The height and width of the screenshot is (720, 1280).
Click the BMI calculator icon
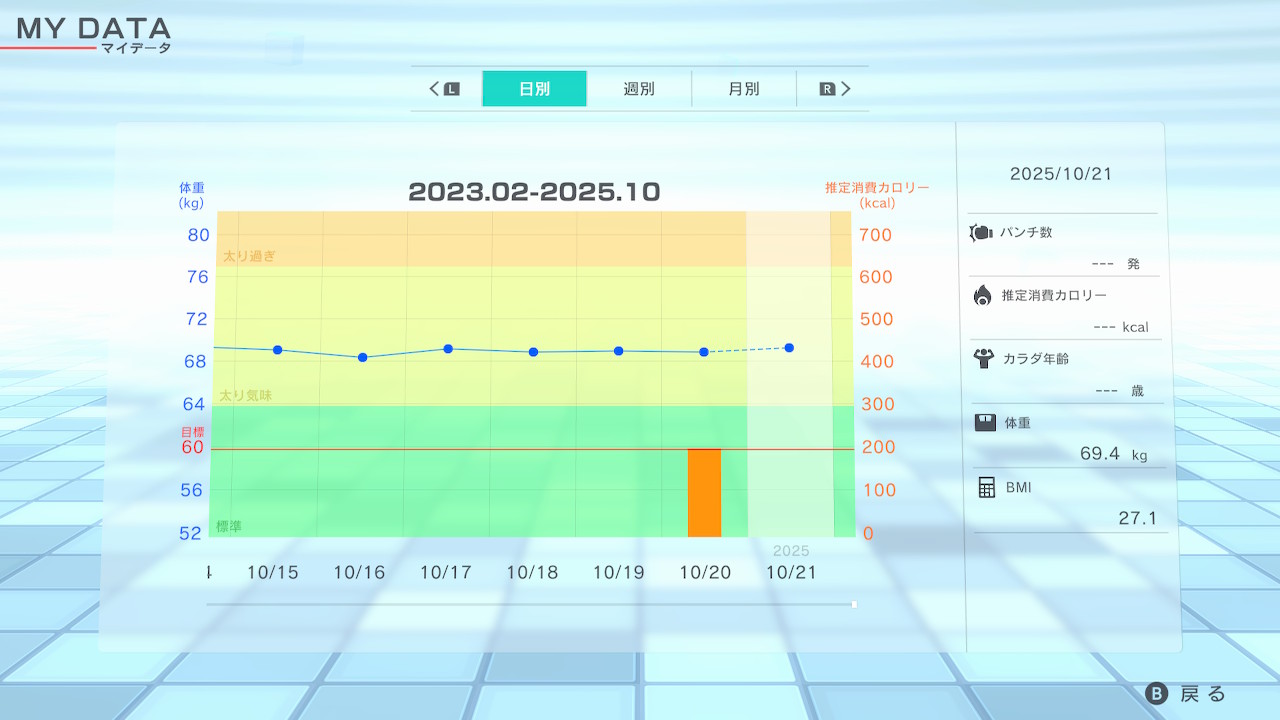point(987,487)
